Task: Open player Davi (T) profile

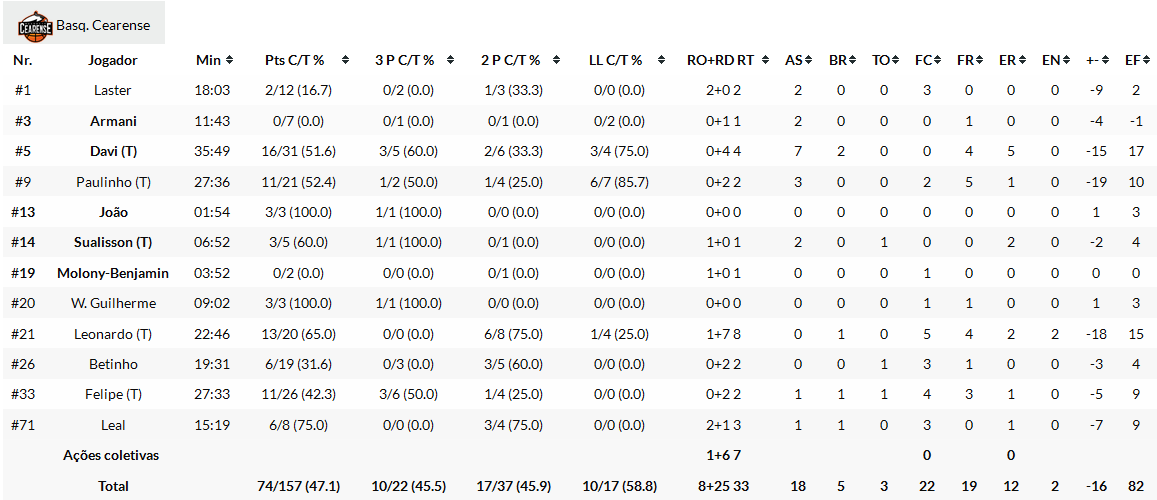Action: (x=113, y=151)
